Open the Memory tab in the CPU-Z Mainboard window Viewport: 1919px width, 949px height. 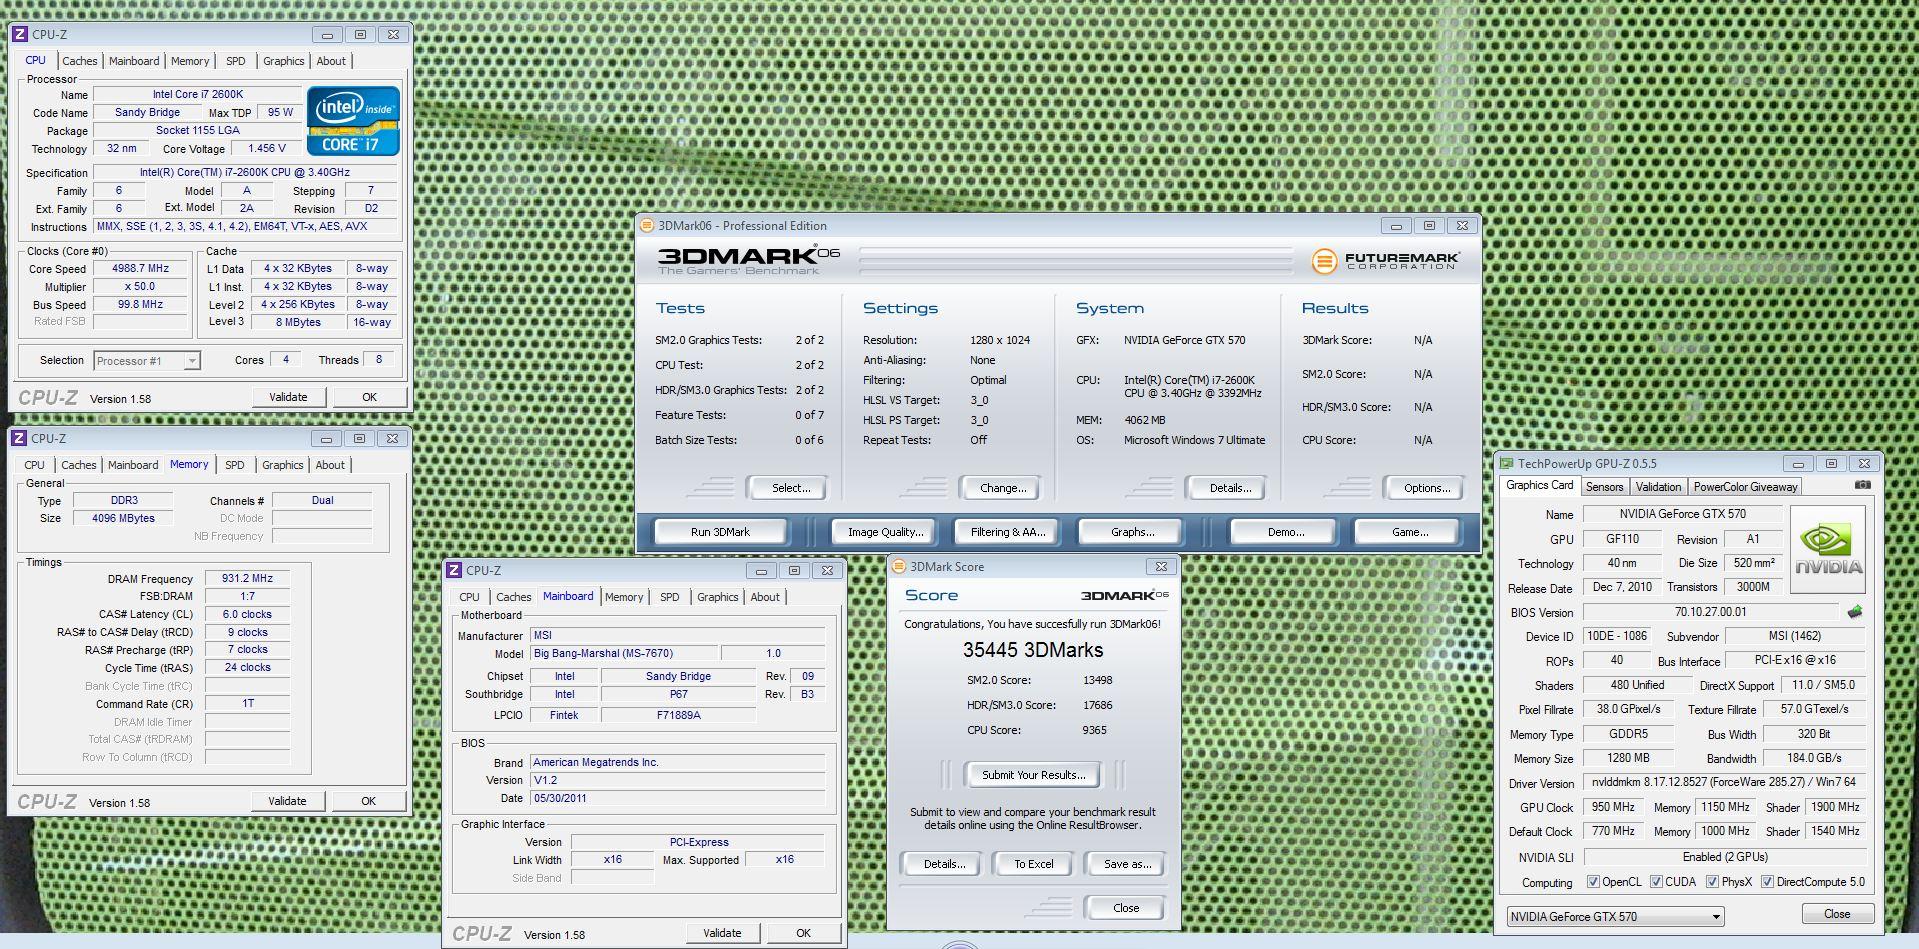[x=624, y=597]
